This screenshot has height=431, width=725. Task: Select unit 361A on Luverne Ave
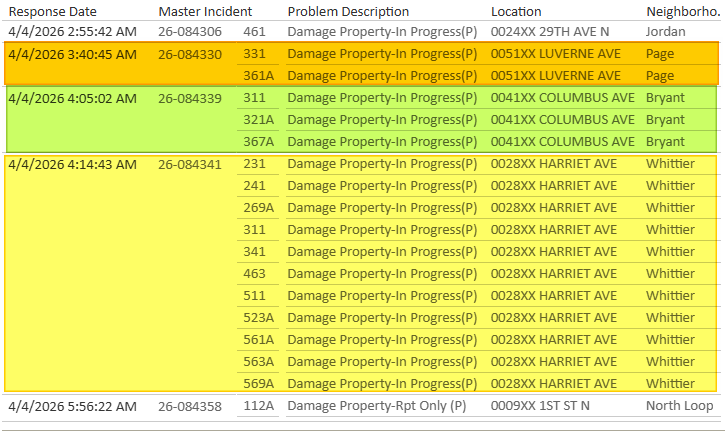[x=258, y=75]
